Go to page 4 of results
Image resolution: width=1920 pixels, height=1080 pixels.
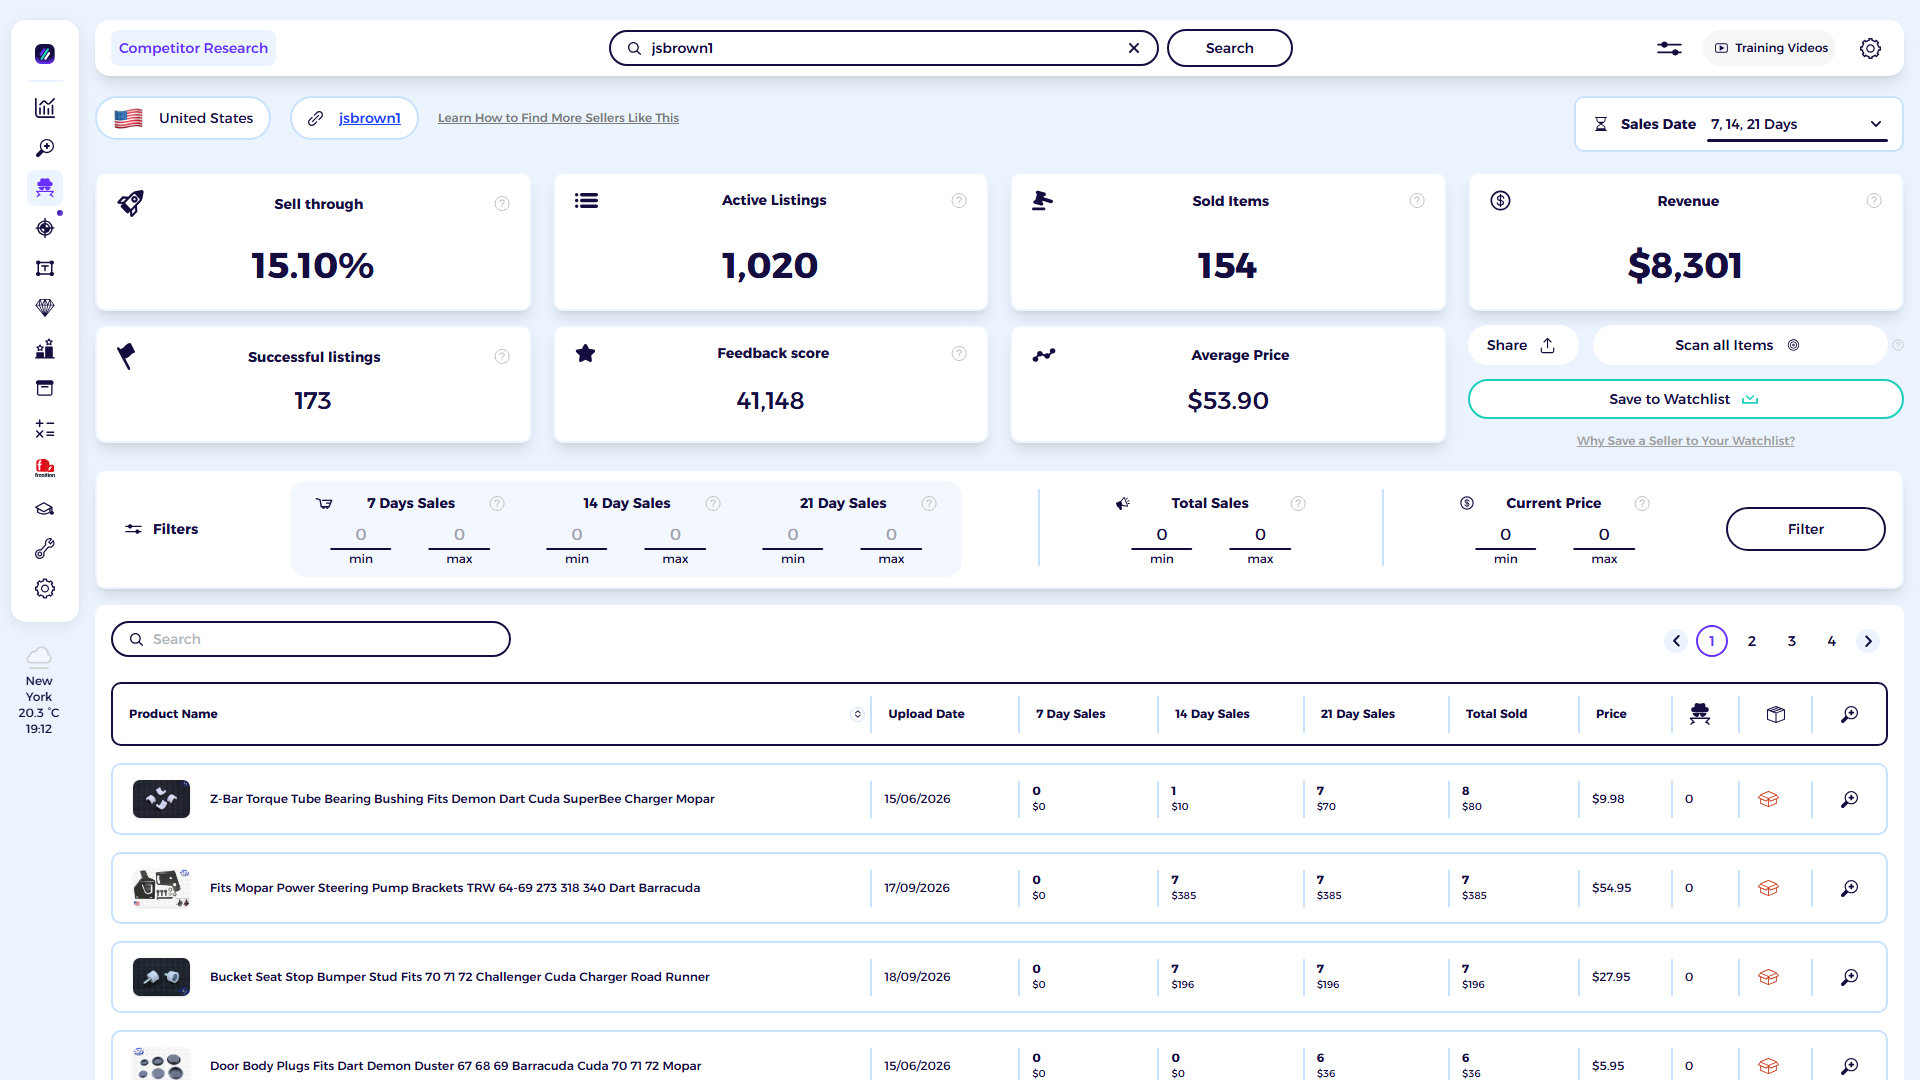1832,641
